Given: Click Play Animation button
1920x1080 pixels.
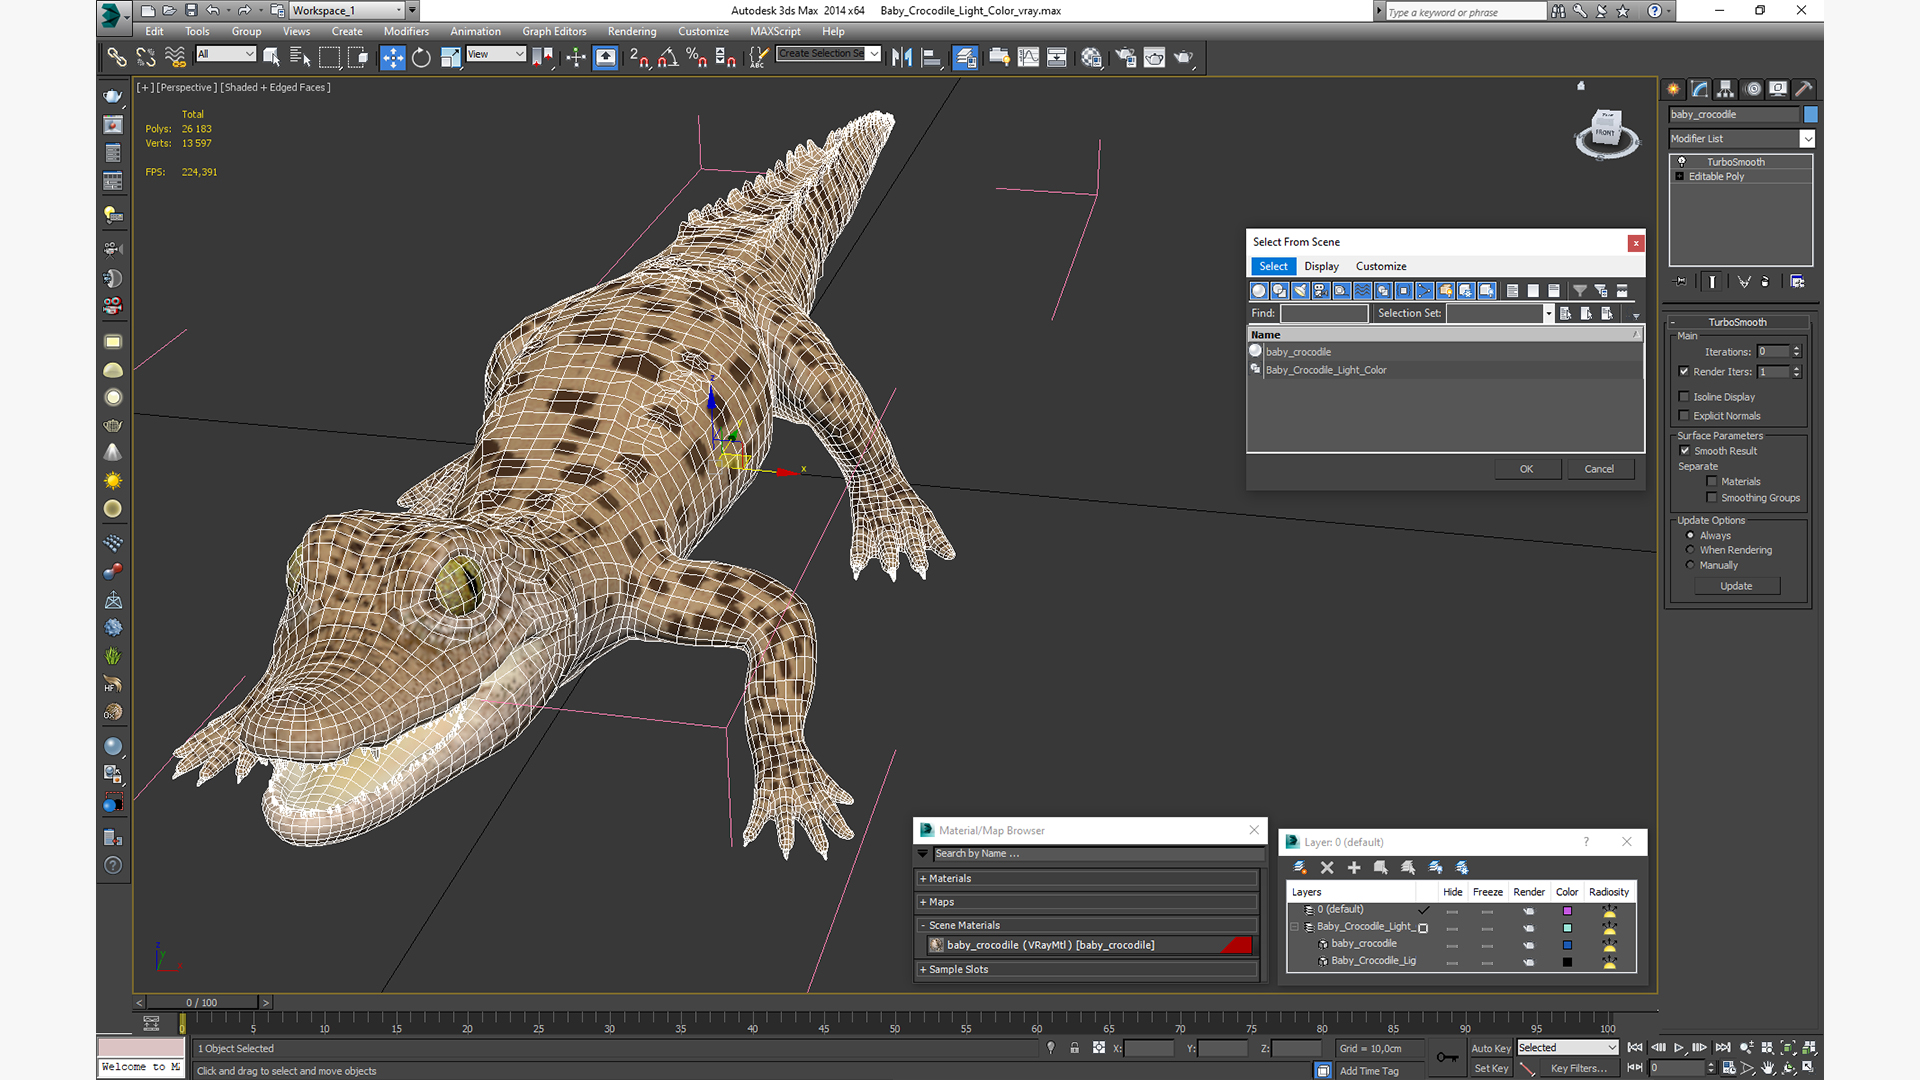Looking at the screenshot, I should click(1679, 1048).
